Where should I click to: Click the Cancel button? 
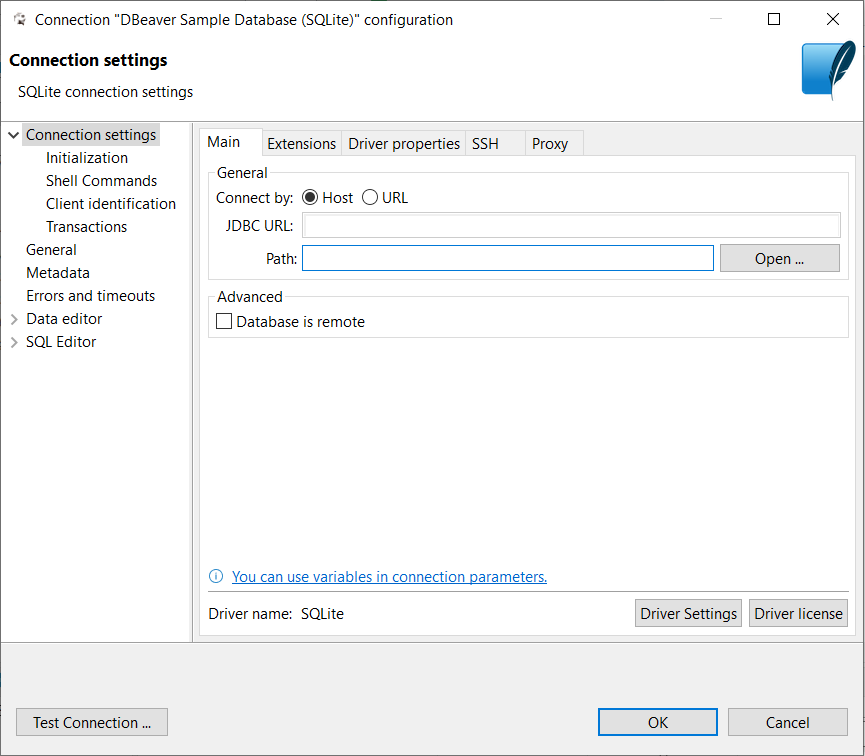tap(787, 722)
